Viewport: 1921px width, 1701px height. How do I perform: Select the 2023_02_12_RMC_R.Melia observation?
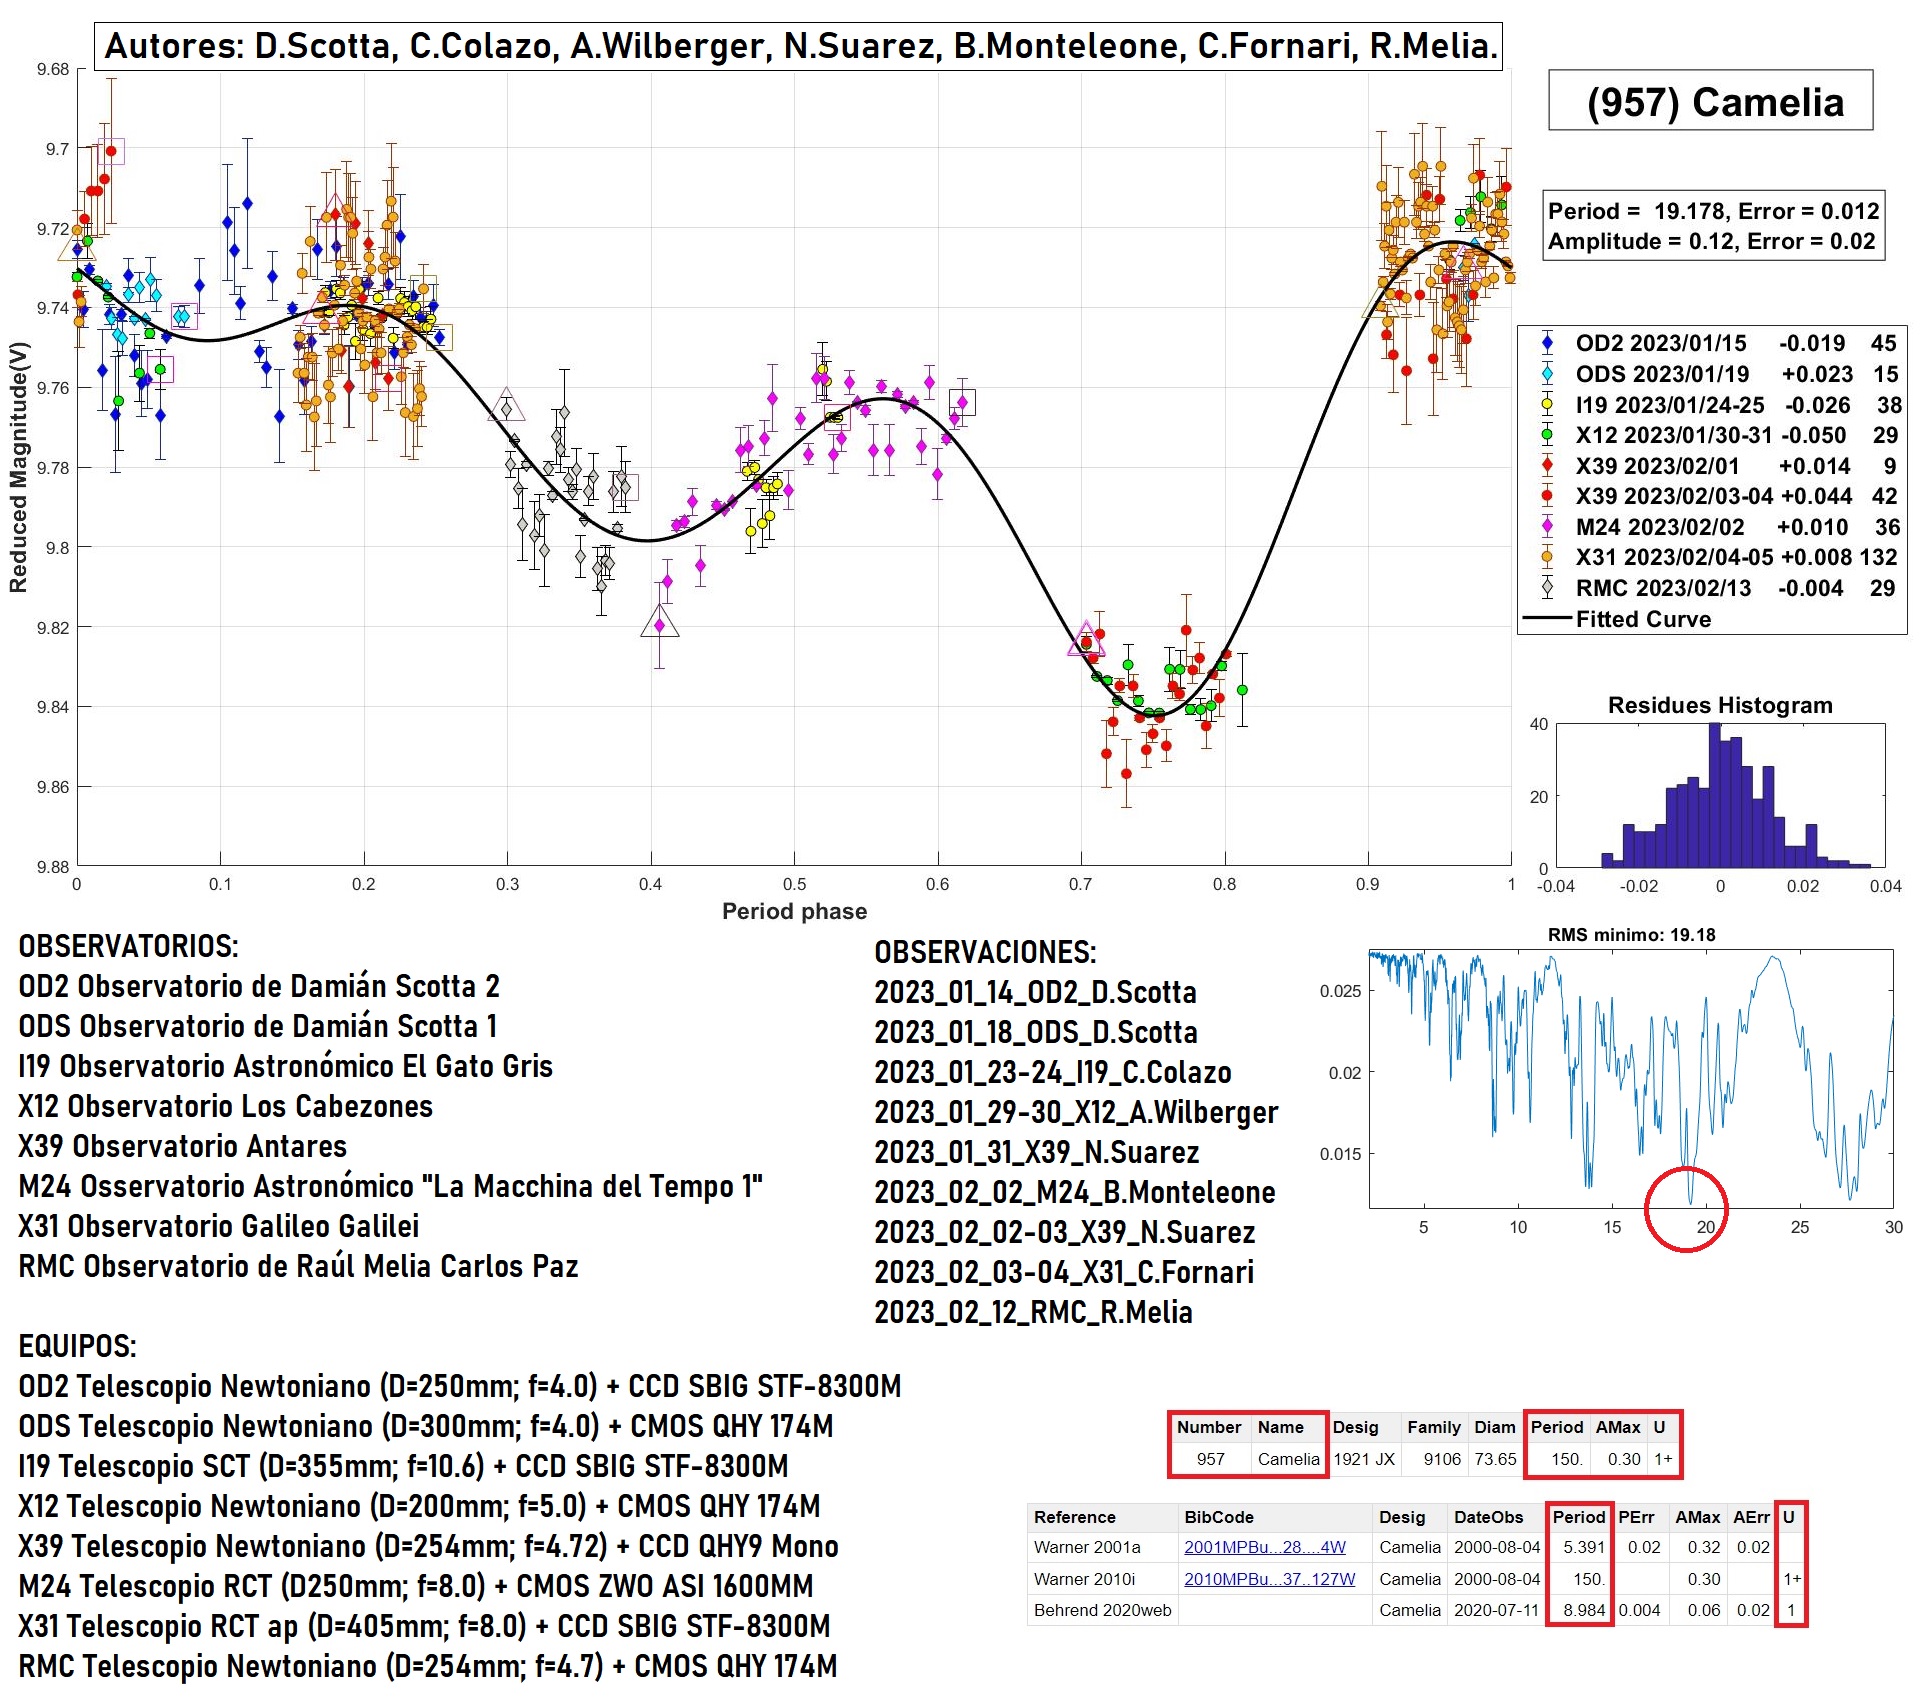point(1033,1312)
